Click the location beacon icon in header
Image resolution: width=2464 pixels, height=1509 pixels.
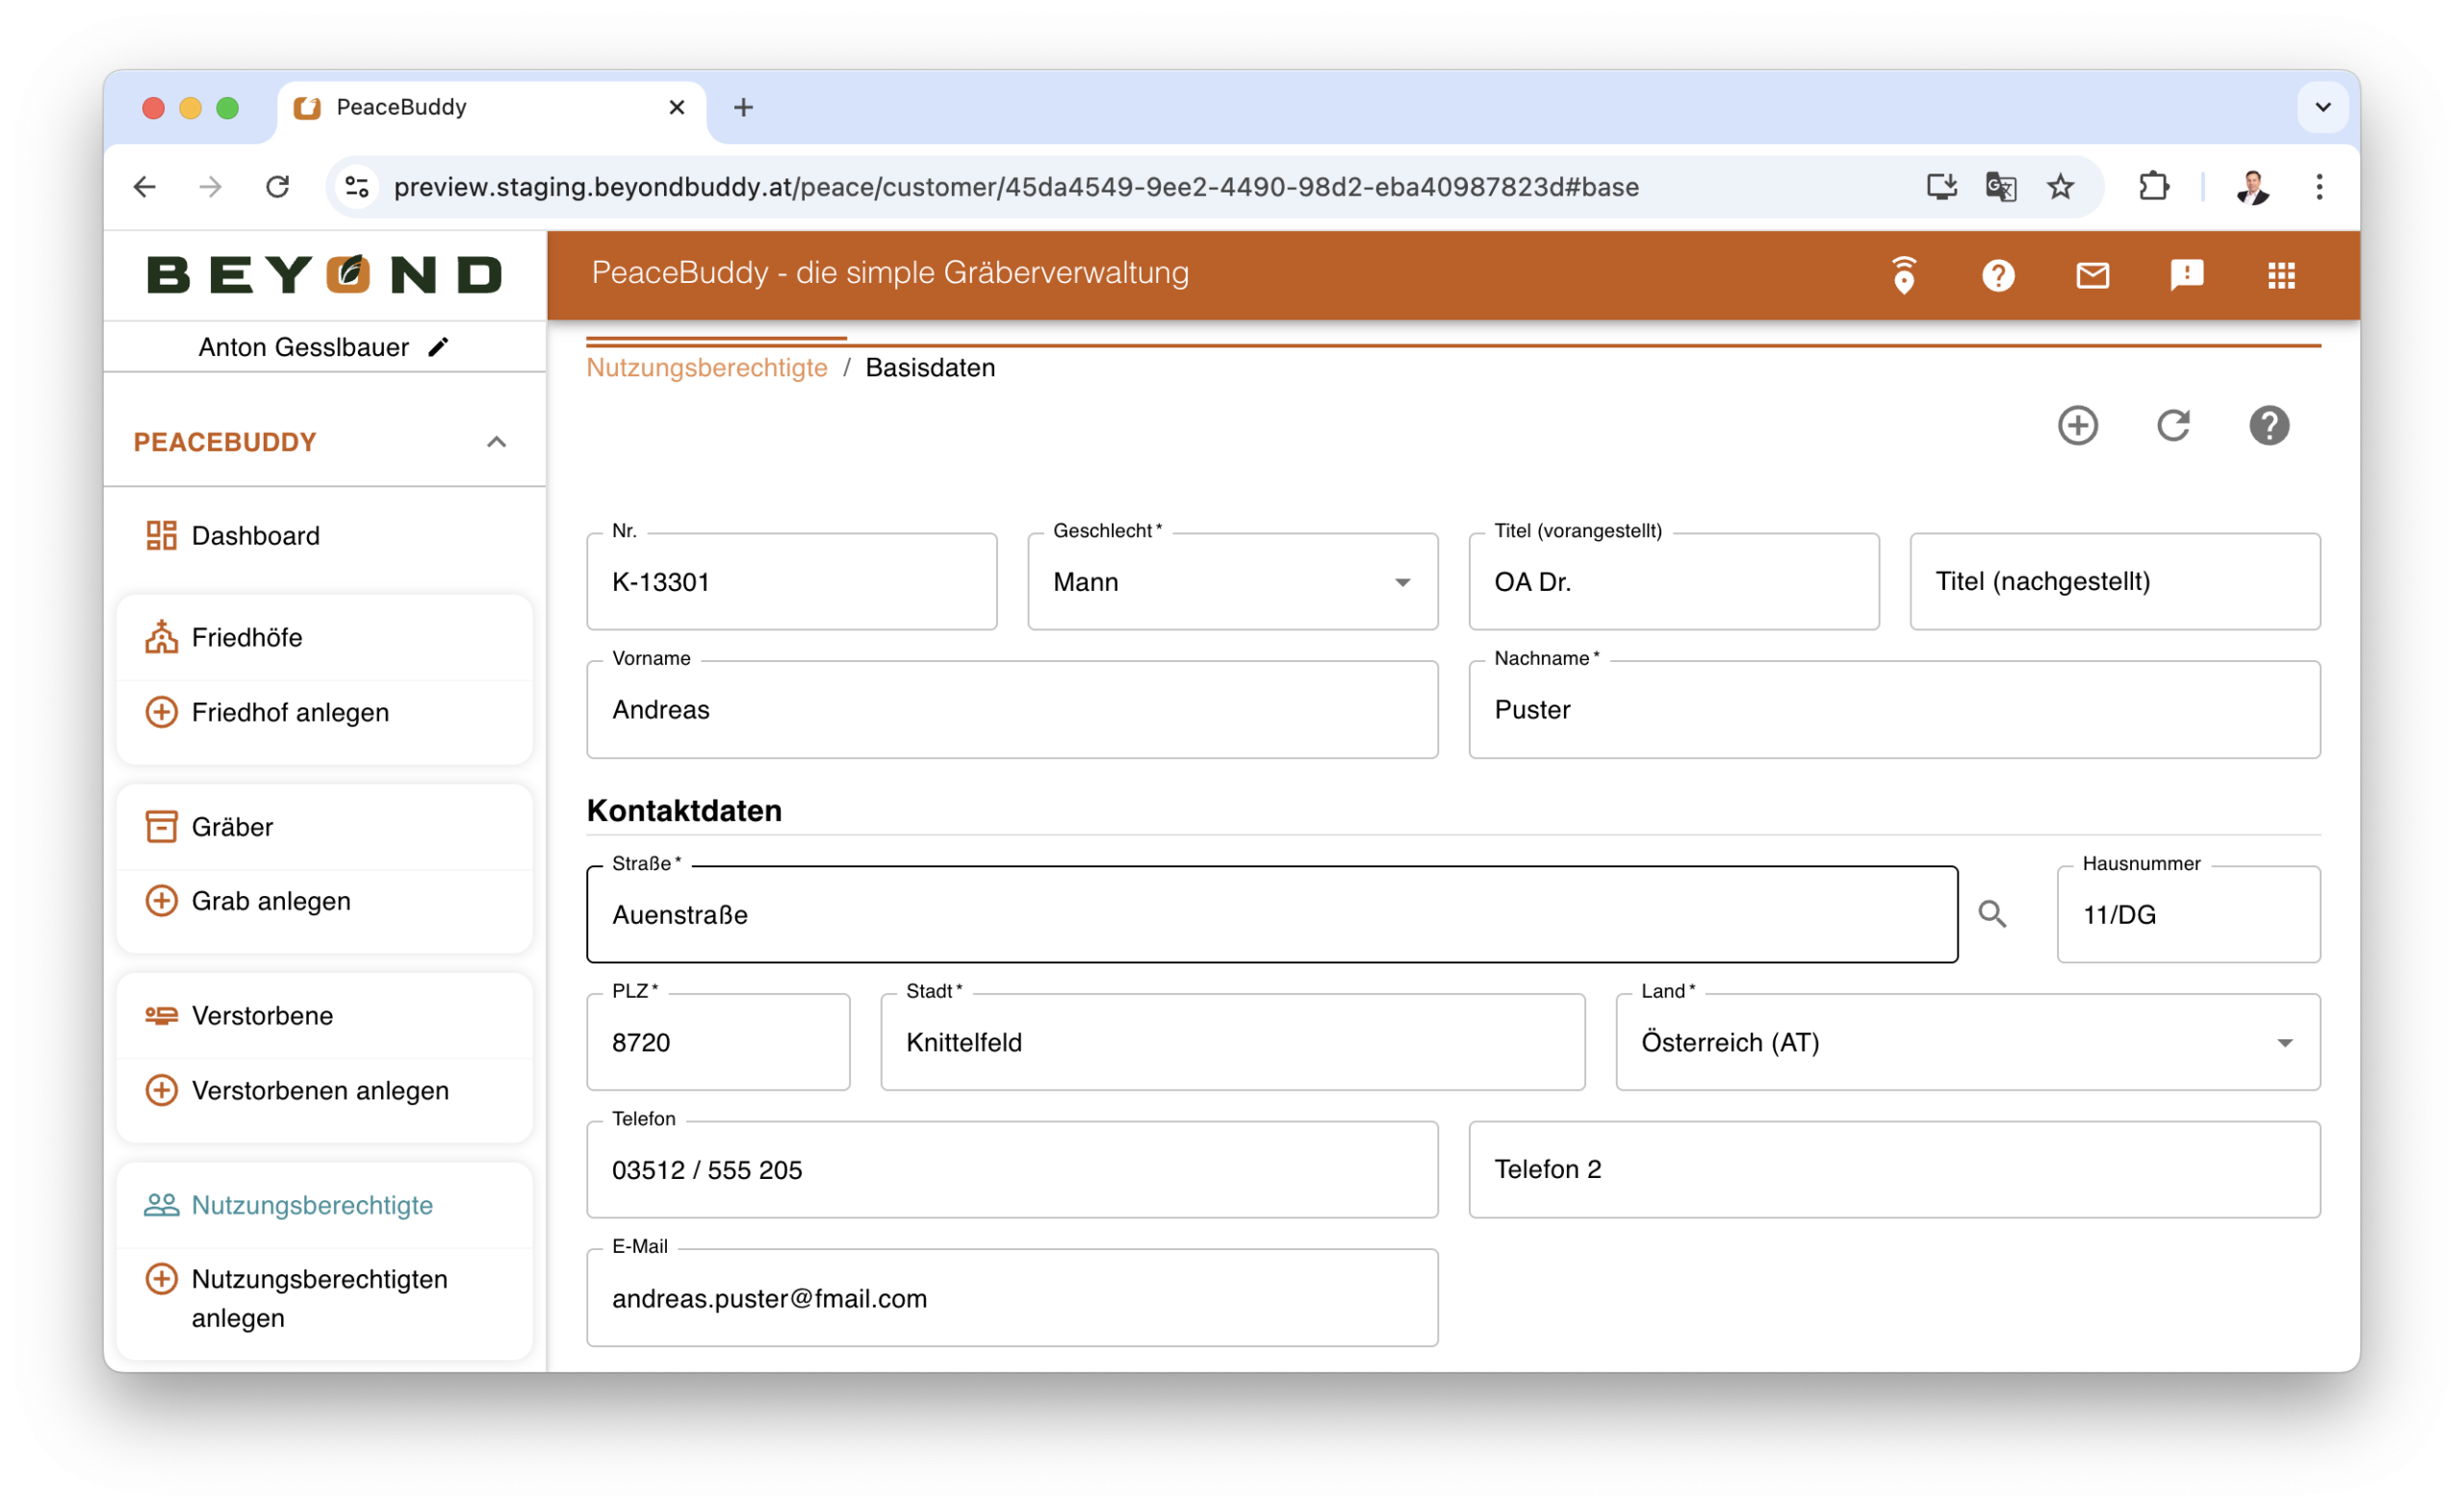click(1904, 275)
